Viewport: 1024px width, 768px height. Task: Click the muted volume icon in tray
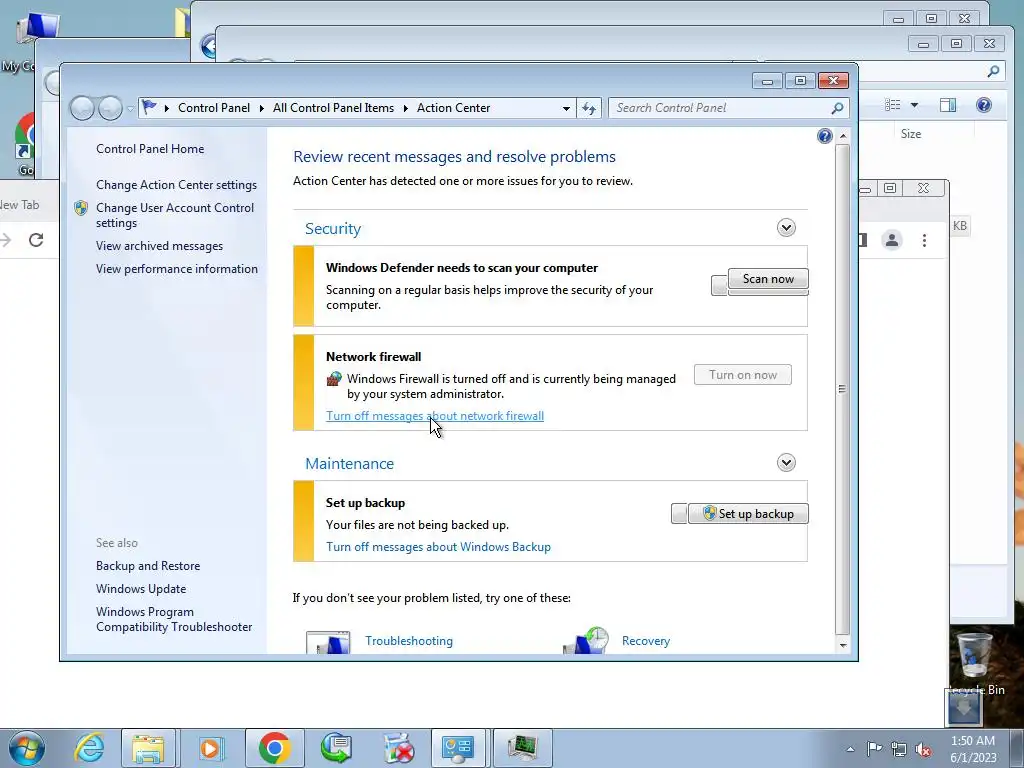coord(923,750)
